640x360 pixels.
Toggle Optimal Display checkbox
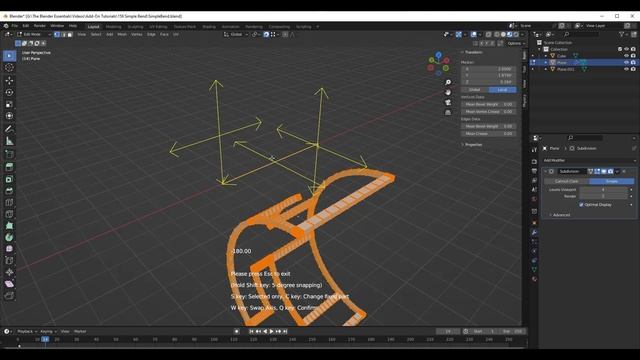point(581,204)
